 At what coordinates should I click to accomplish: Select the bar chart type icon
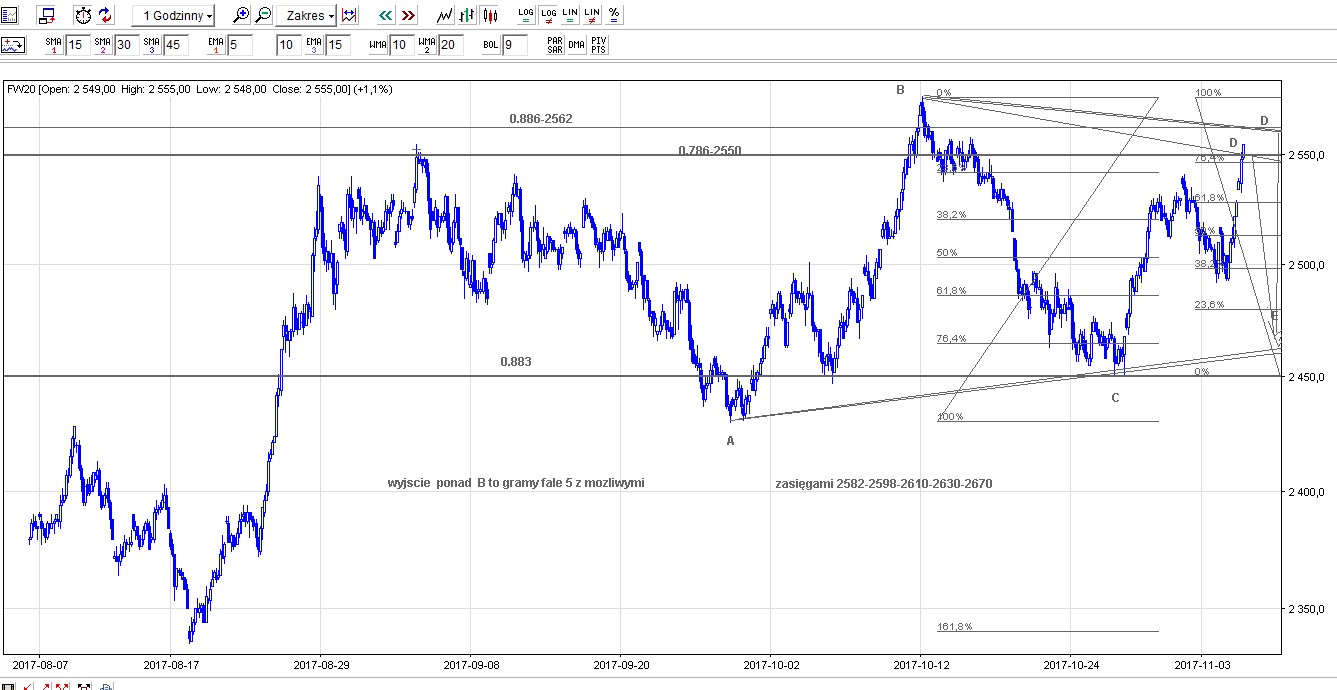(x=467, y=15)
